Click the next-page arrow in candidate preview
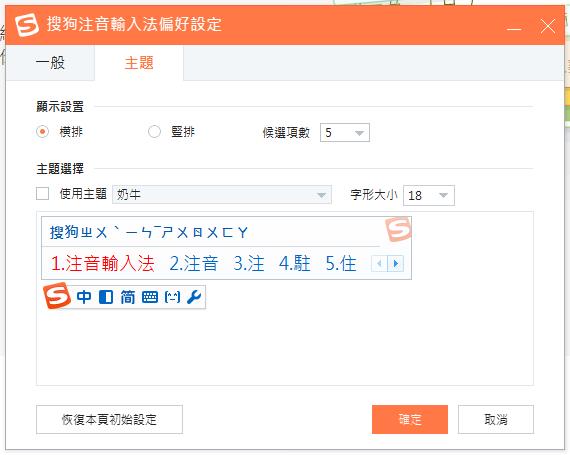 pos(396,263)
